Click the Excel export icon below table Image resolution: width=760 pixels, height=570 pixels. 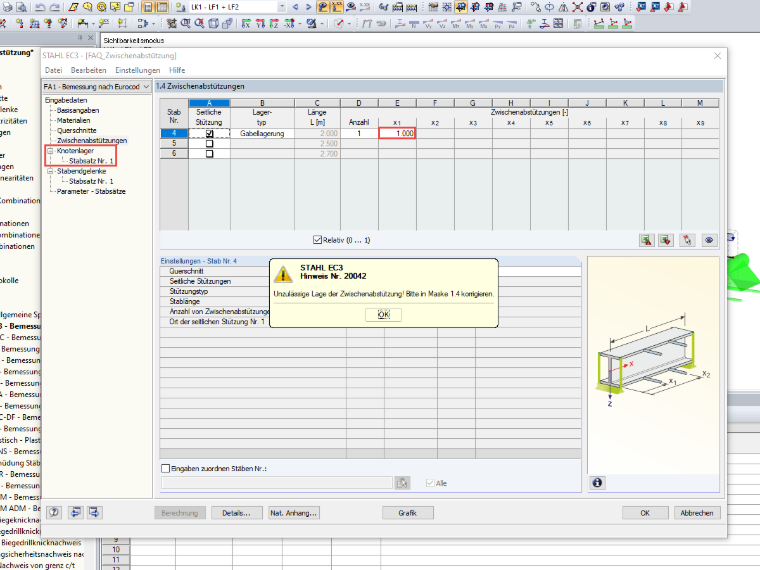coord(646,240)
